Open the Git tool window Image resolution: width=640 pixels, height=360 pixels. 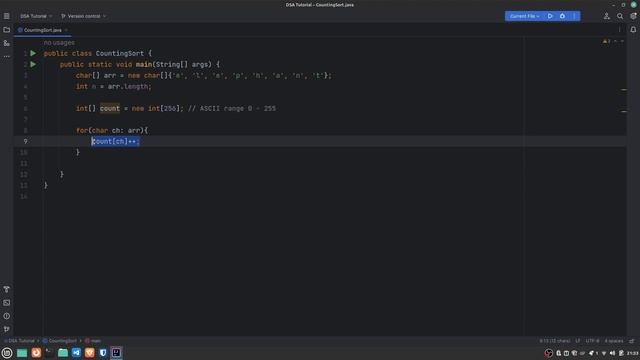7,329
